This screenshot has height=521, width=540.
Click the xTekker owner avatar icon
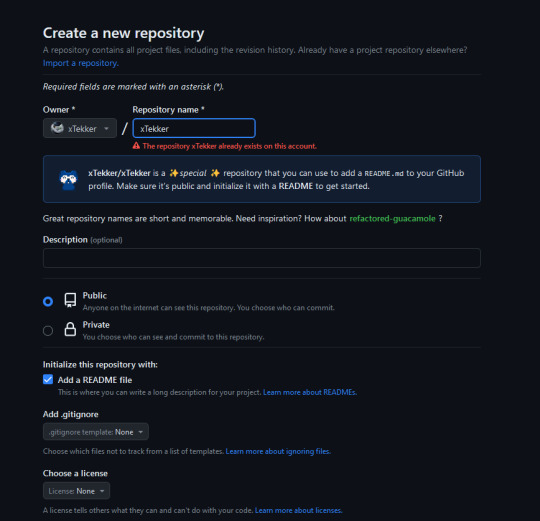[58, 128]
